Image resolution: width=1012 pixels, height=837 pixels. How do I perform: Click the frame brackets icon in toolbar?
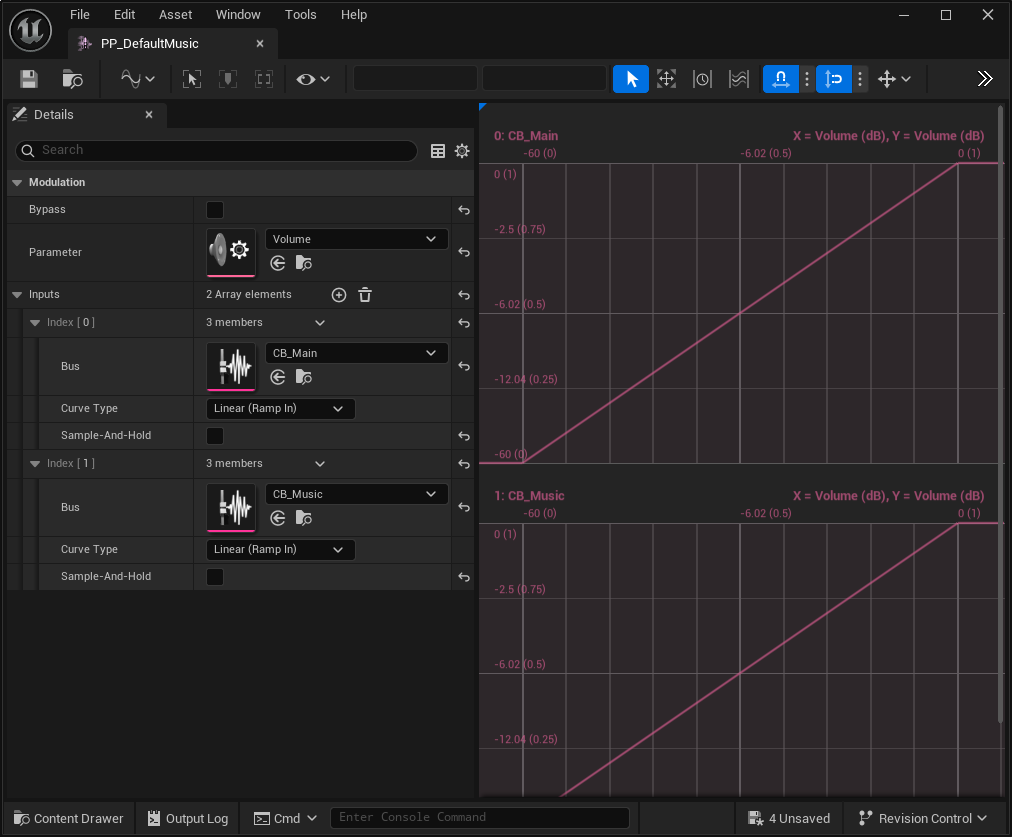[x=264, y=79]
